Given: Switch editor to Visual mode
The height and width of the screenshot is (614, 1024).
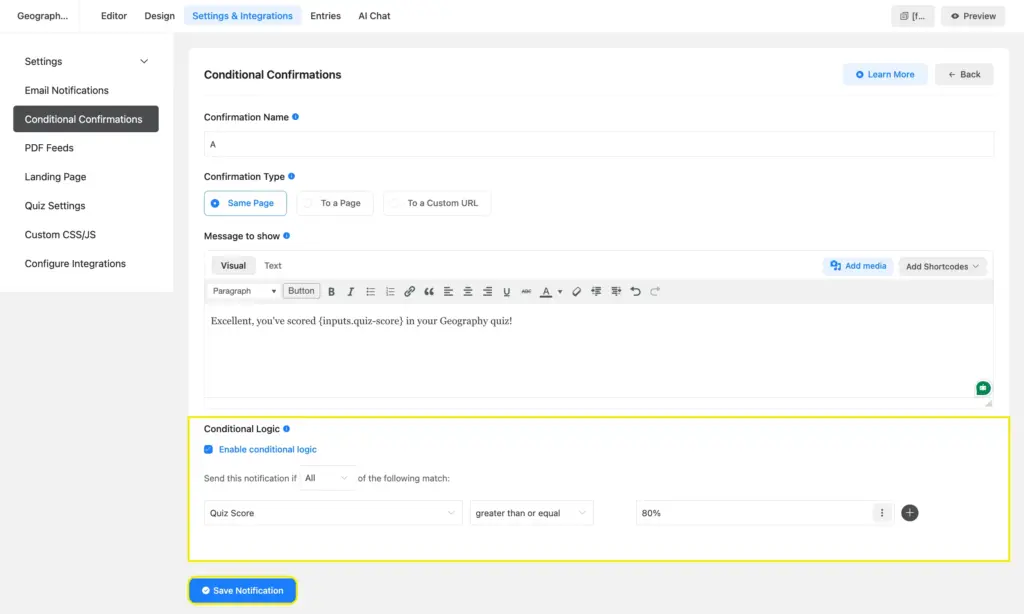Looking at the screenshot, I should 233,265.
